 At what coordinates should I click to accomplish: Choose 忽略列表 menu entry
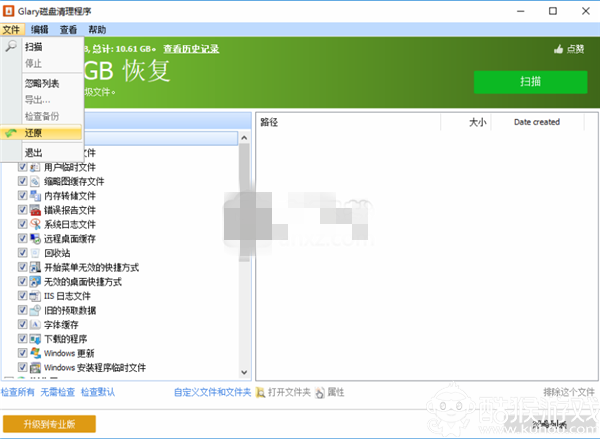[x=42, y=83]
